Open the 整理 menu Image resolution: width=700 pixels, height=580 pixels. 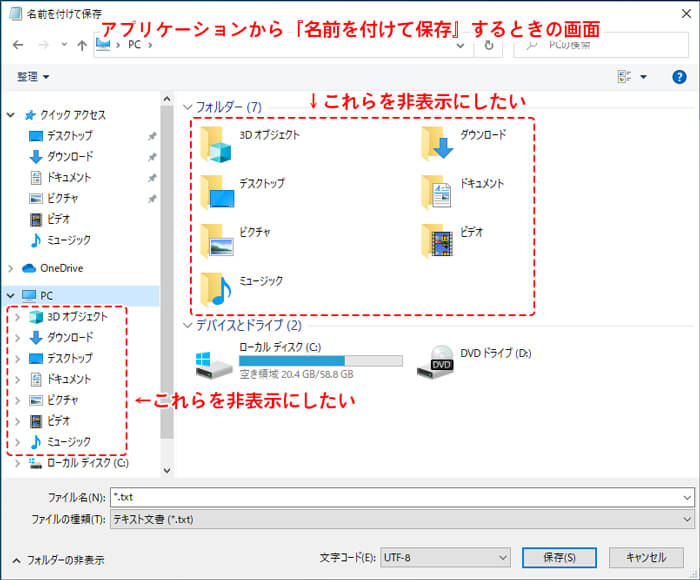click(33, 77)
